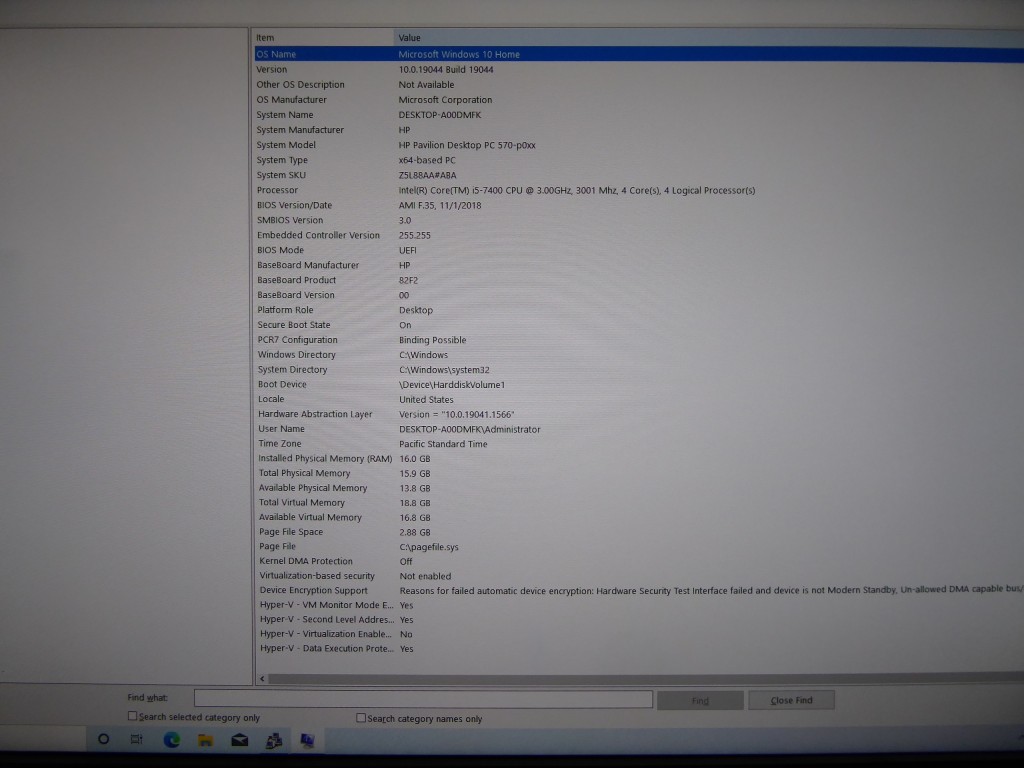The height and width of the screenshot is (768, 1024).
Task: Select Installed Physical Memory (RAM) item
Action: click(x=325, y=458)
